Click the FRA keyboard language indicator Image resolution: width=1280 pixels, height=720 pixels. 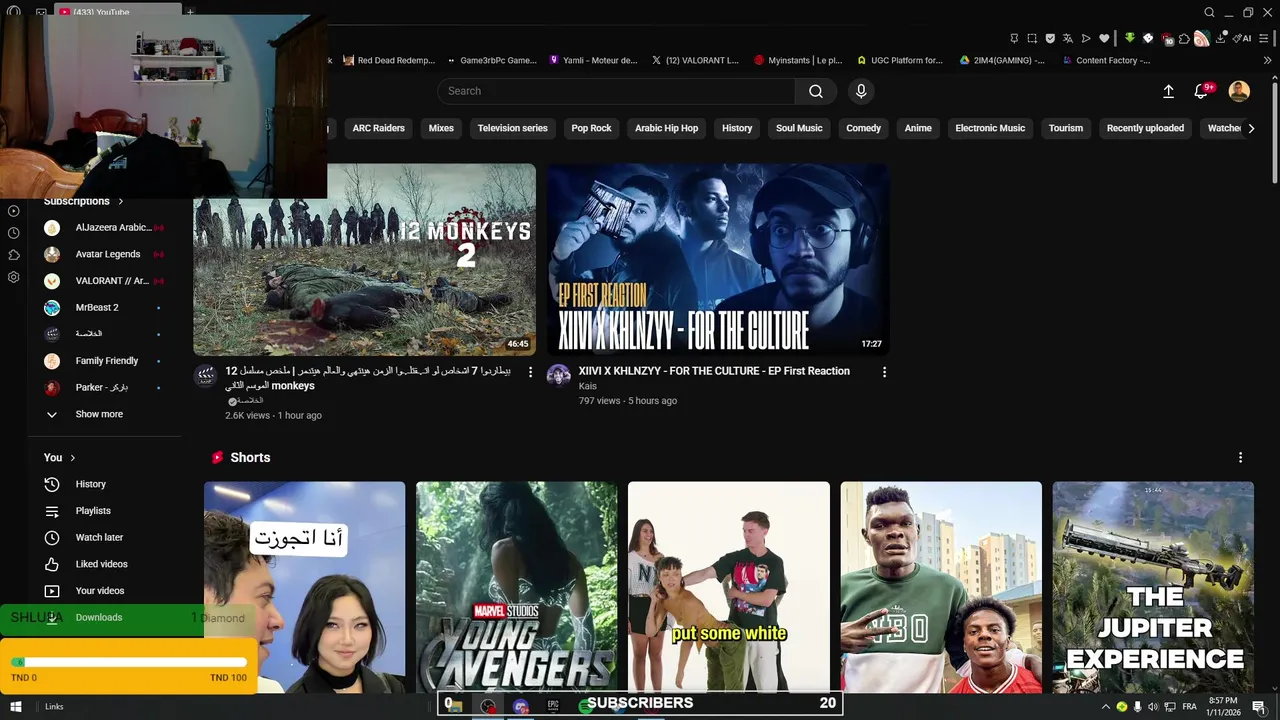1189,707
